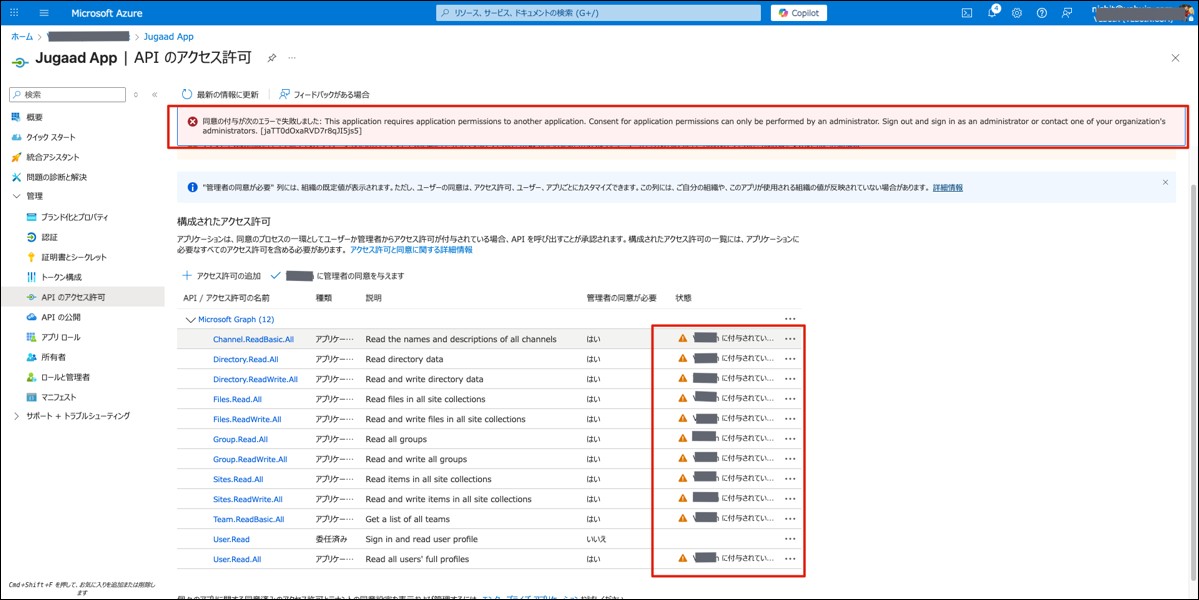Open more options for Group.Read.All row
Image resolution: width=1199 pixels, height=600 pixels.
(x=790, y=439)
